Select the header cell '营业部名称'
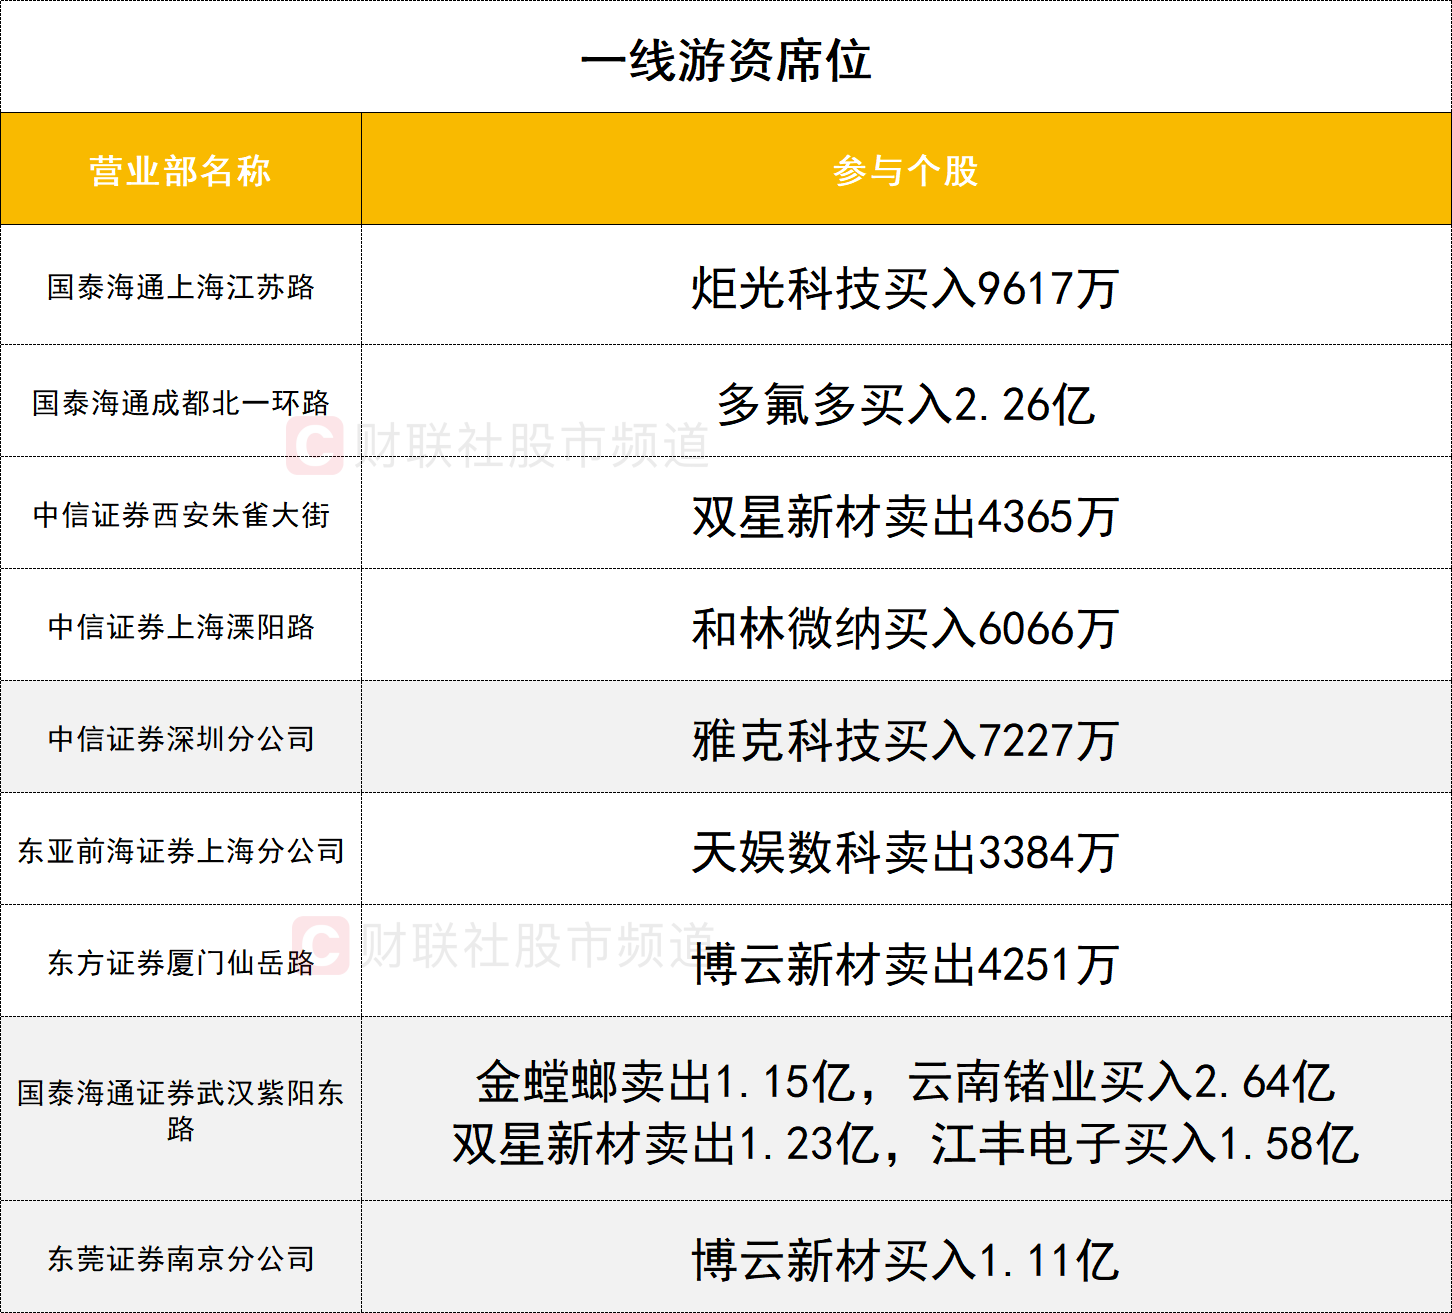This screenshot has height=1313, width=1452. [181, 169]
